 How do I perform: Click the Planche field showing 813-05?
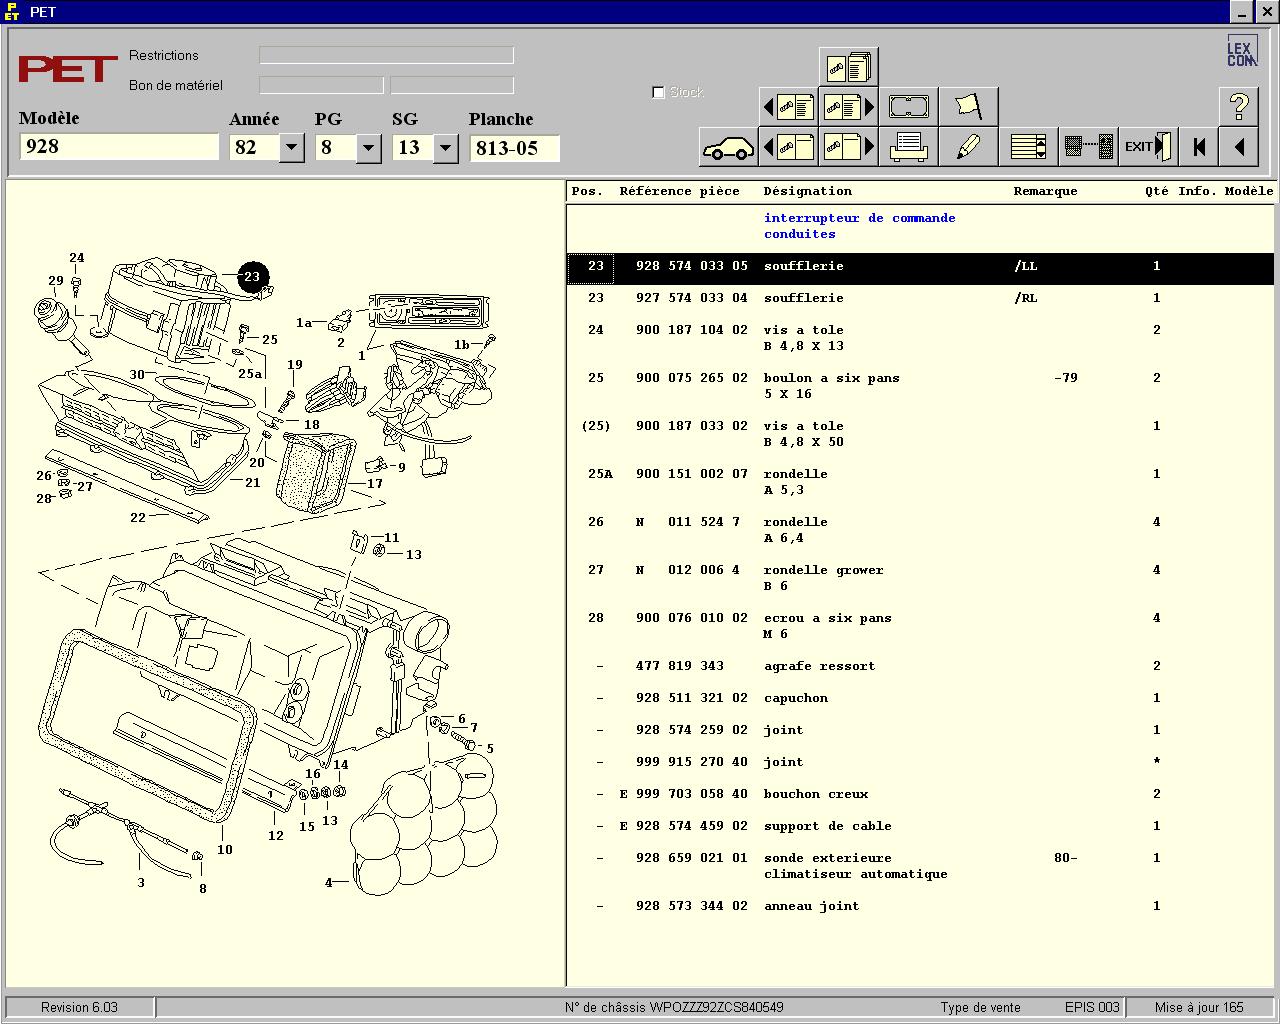(x=514, y=148)
